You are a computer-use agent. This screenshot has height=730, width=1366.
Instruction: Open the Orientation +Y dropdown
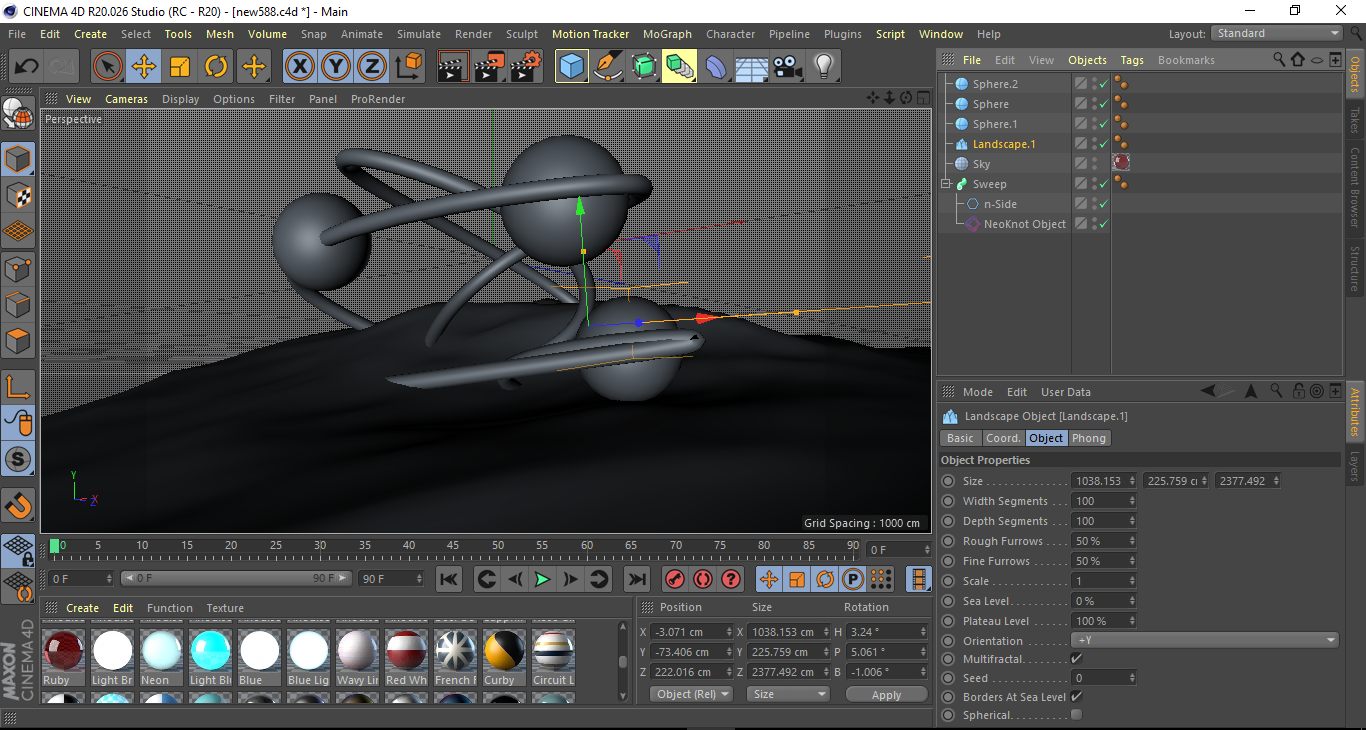[x=1205, y=641]
